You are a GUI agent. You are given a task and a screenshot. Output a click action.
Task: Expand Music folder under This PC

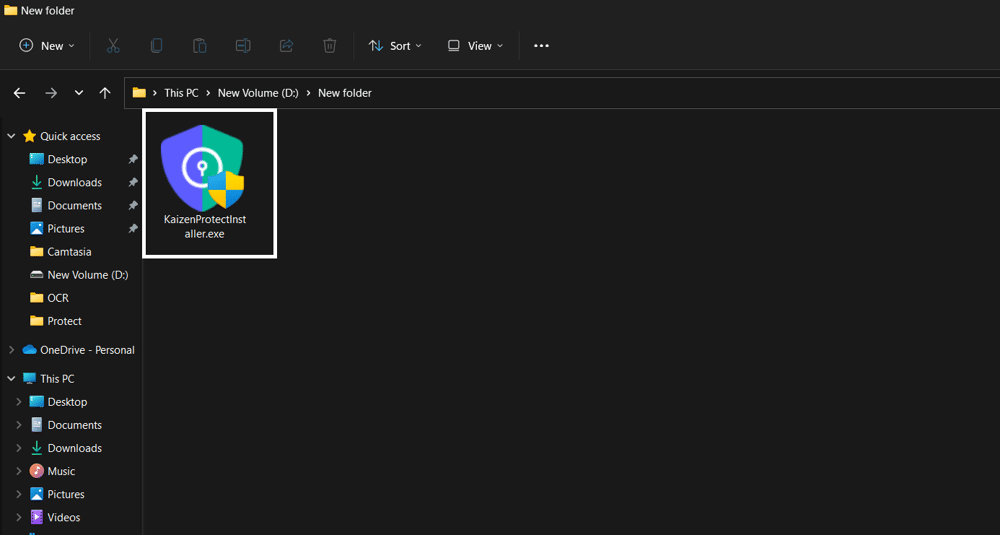pos(18,471)
